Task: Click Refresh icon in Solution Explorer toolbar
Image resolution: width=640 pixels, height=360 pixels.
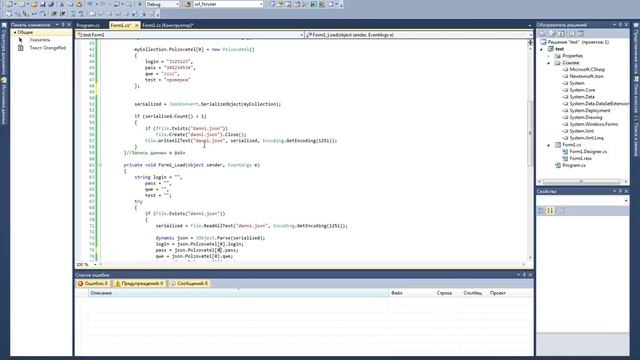Action: click(x=561, y=33)
